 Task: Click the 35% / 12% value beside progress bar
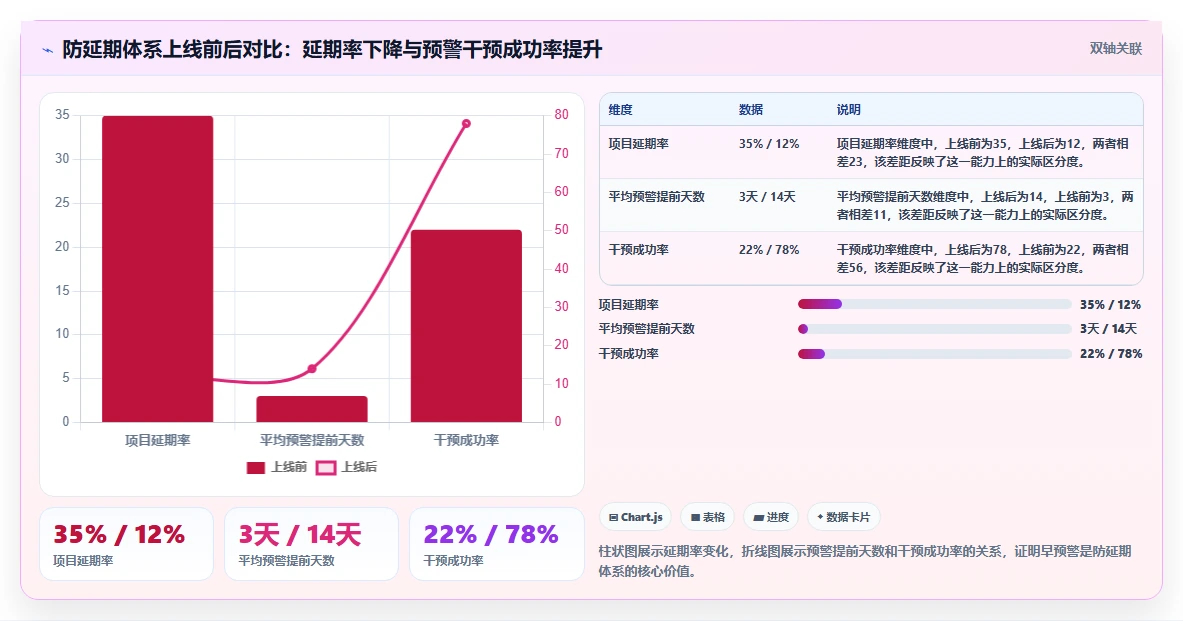pyautogui.click(x=1111, y=305)
